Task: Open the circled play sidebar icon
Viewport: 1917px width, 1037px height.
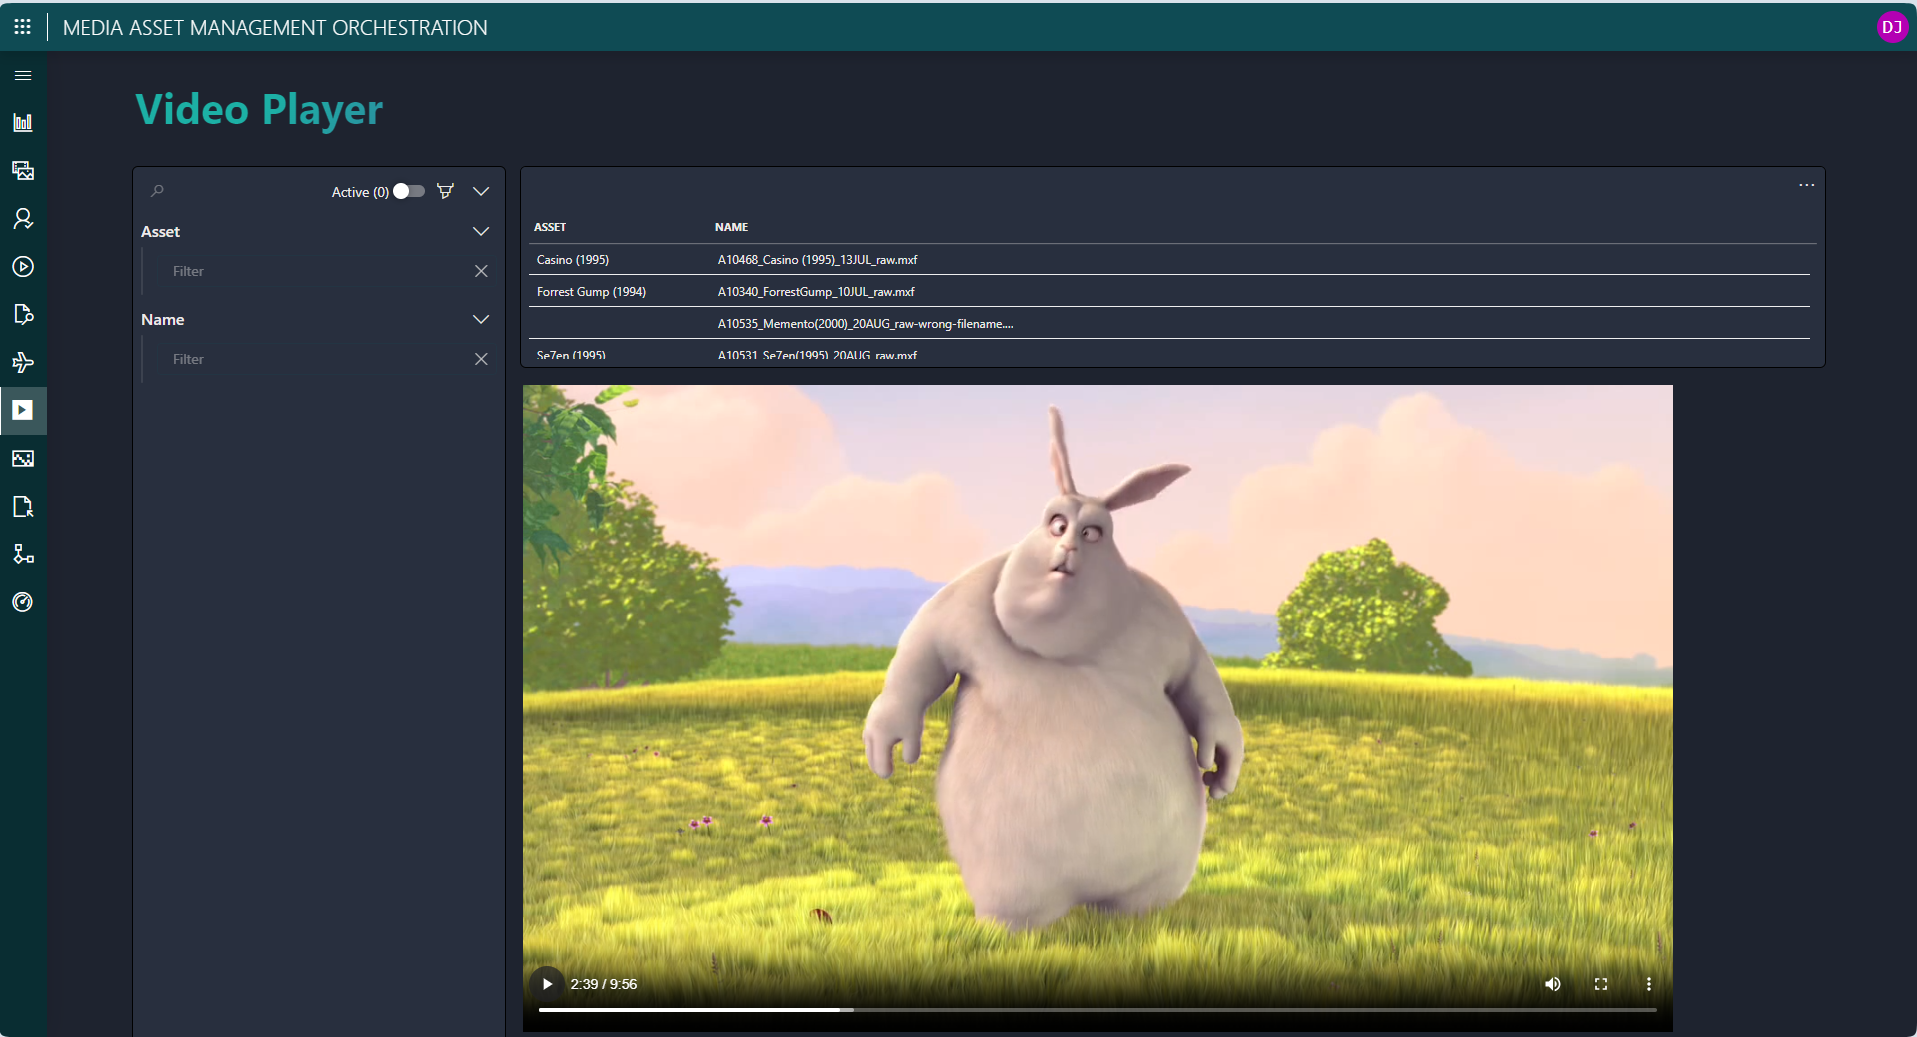Action: pyautogui.click(x=23, y=266)
